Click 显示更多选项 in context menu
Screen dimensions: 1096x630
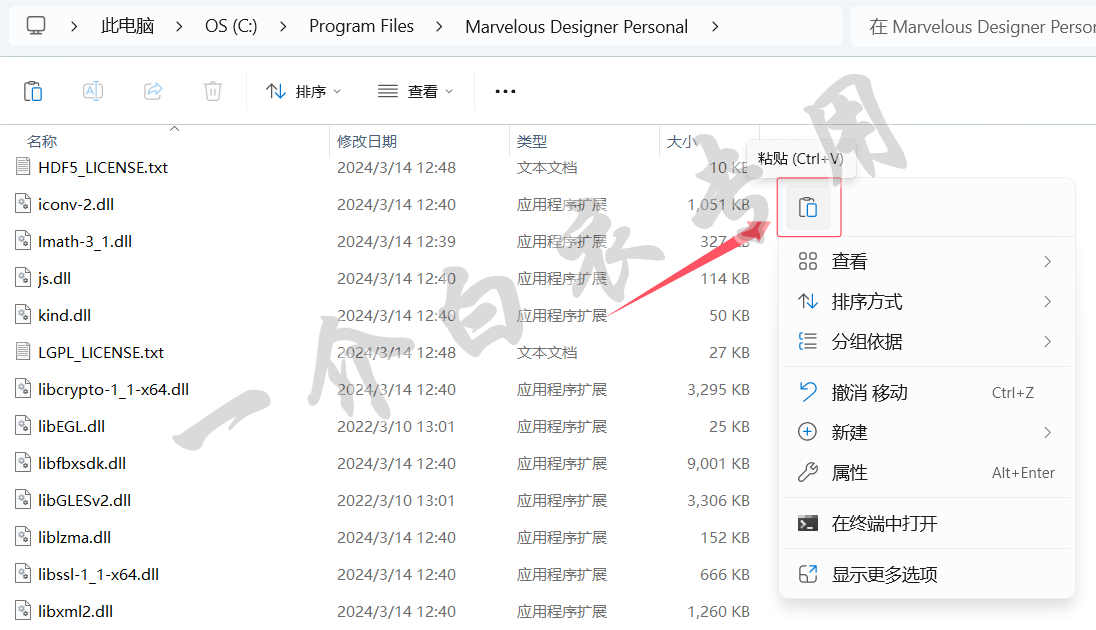pyautogui.click(x=884, y=575)
